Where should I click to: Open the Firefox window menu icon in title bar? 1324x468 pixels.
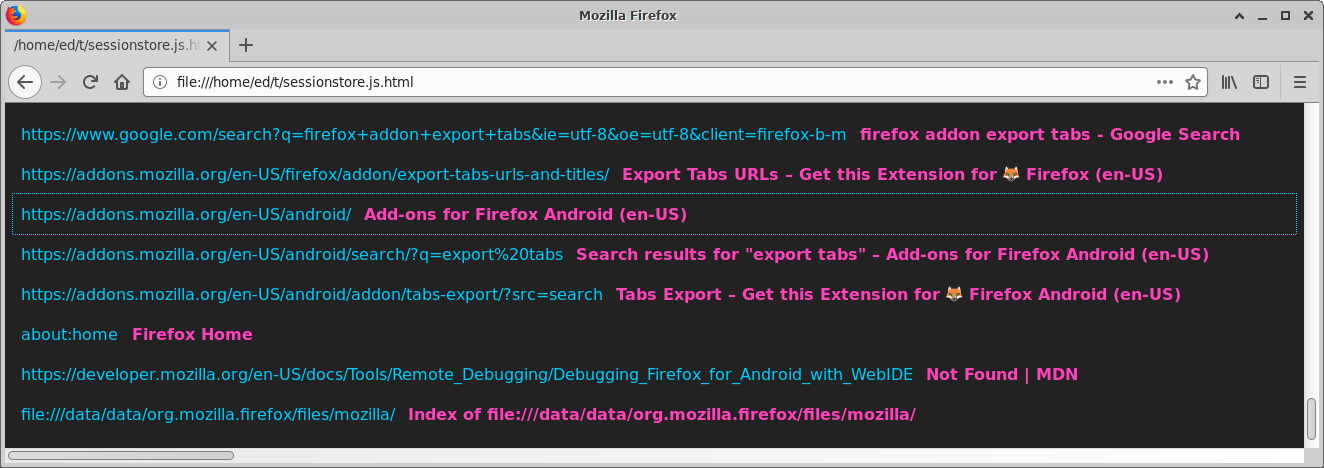pos(16,15)
